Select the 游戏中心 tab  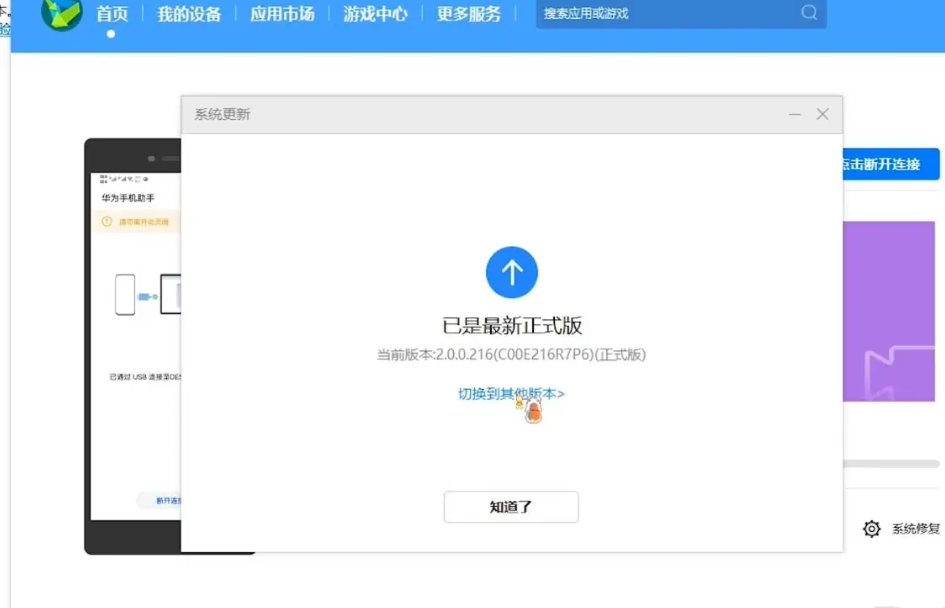click(x=375, y=14)
